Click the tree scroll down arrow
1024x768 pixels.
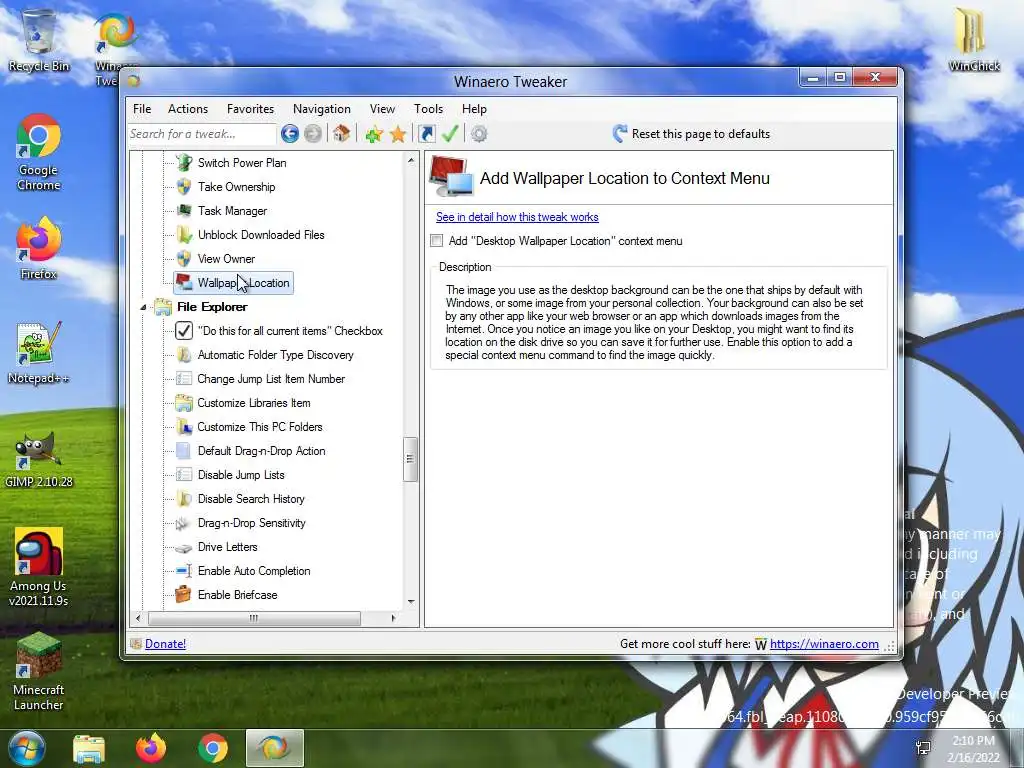[411, 601]
